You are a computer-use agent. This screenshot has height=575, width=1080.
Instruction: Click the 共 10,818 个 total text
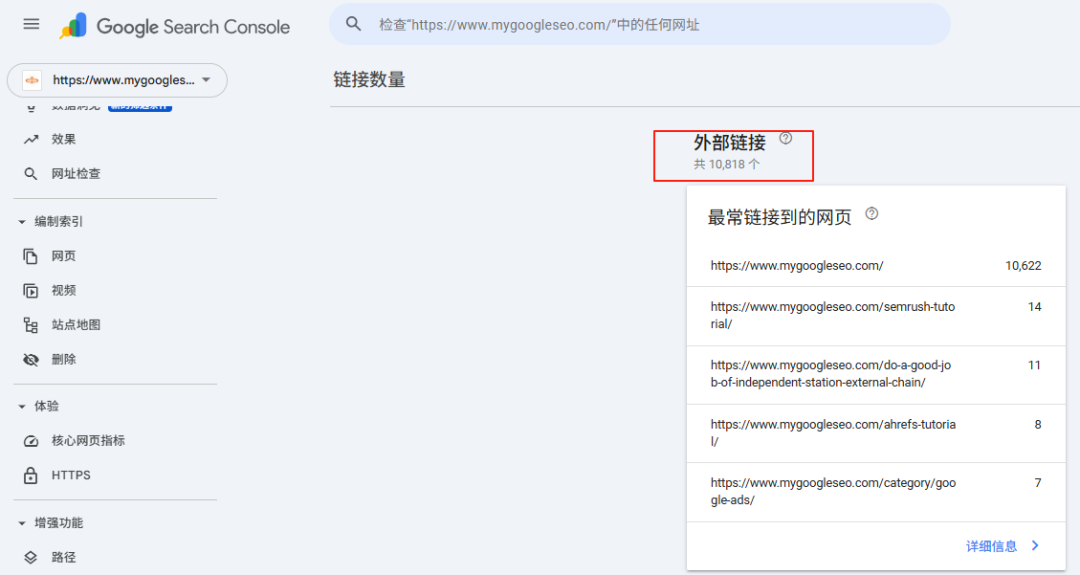point(727,165)
